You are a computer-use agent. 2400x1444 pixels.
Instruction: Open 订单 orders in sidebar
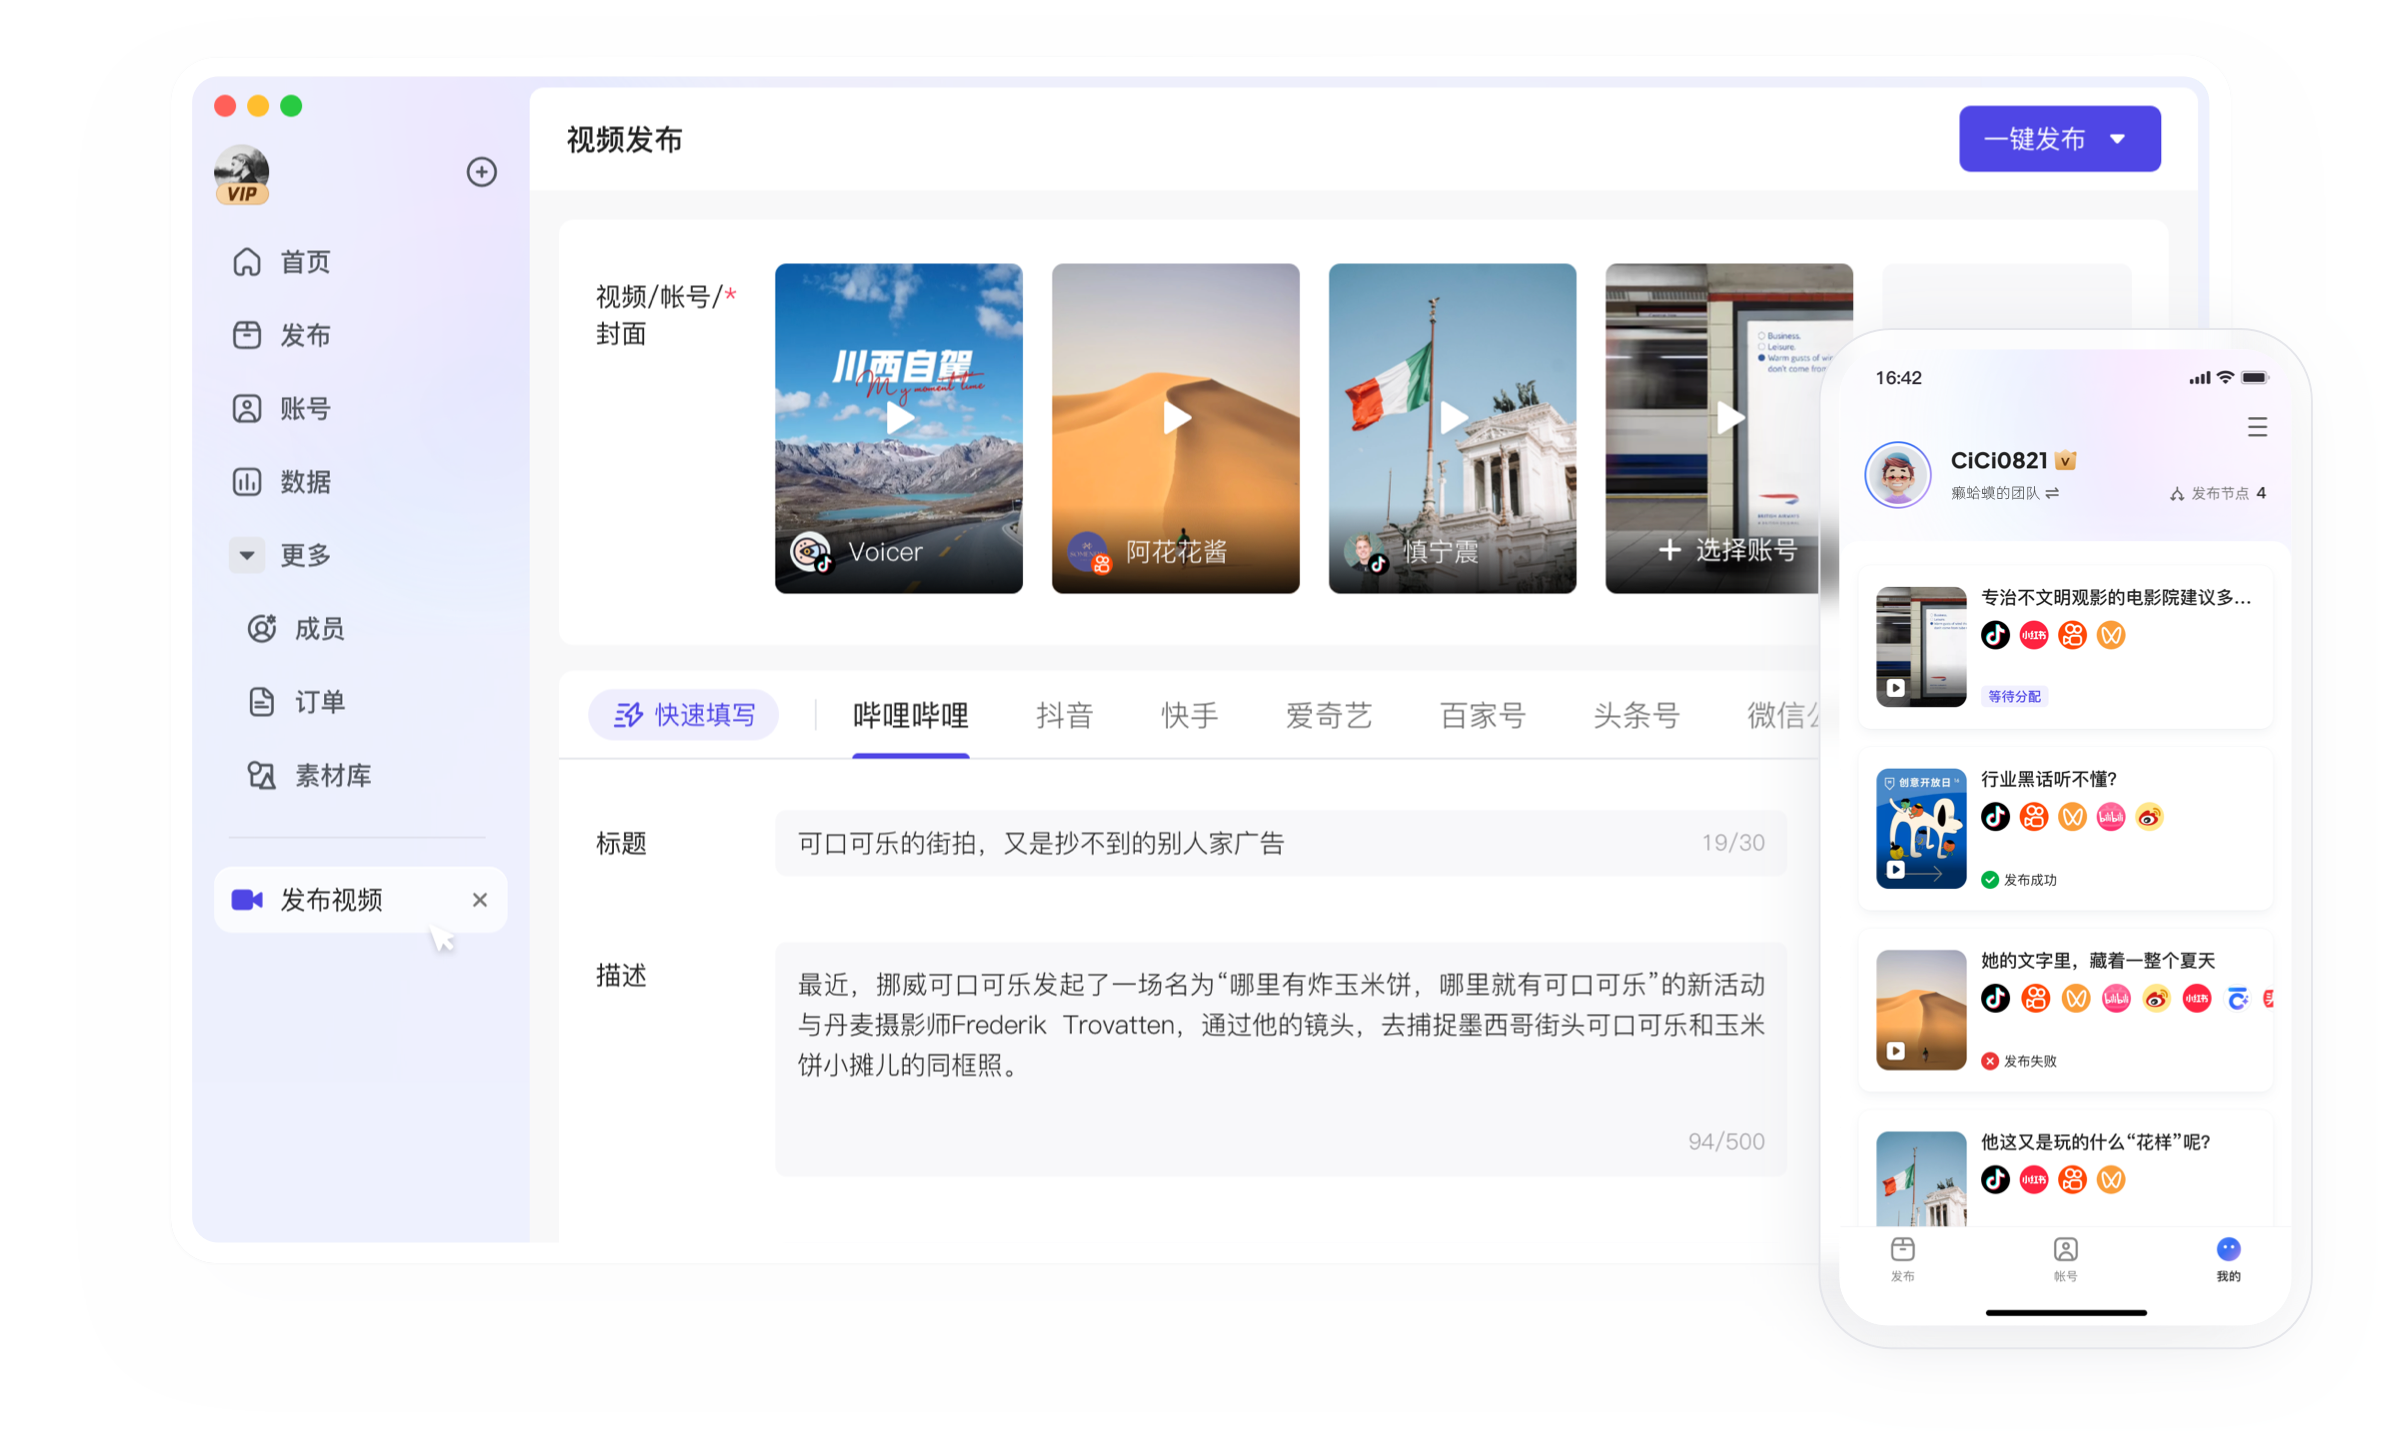point(262,702)
